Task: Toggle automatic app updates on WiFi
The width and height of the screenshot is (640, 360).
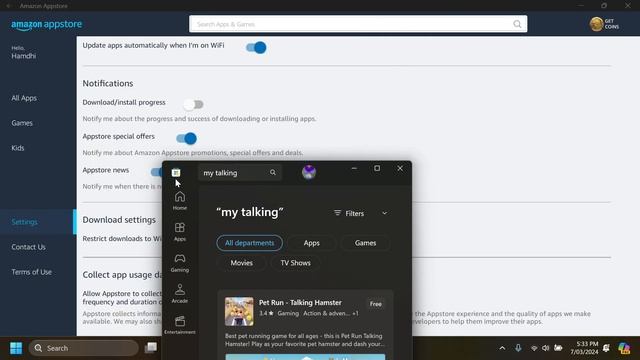Action: coord(256,48)
